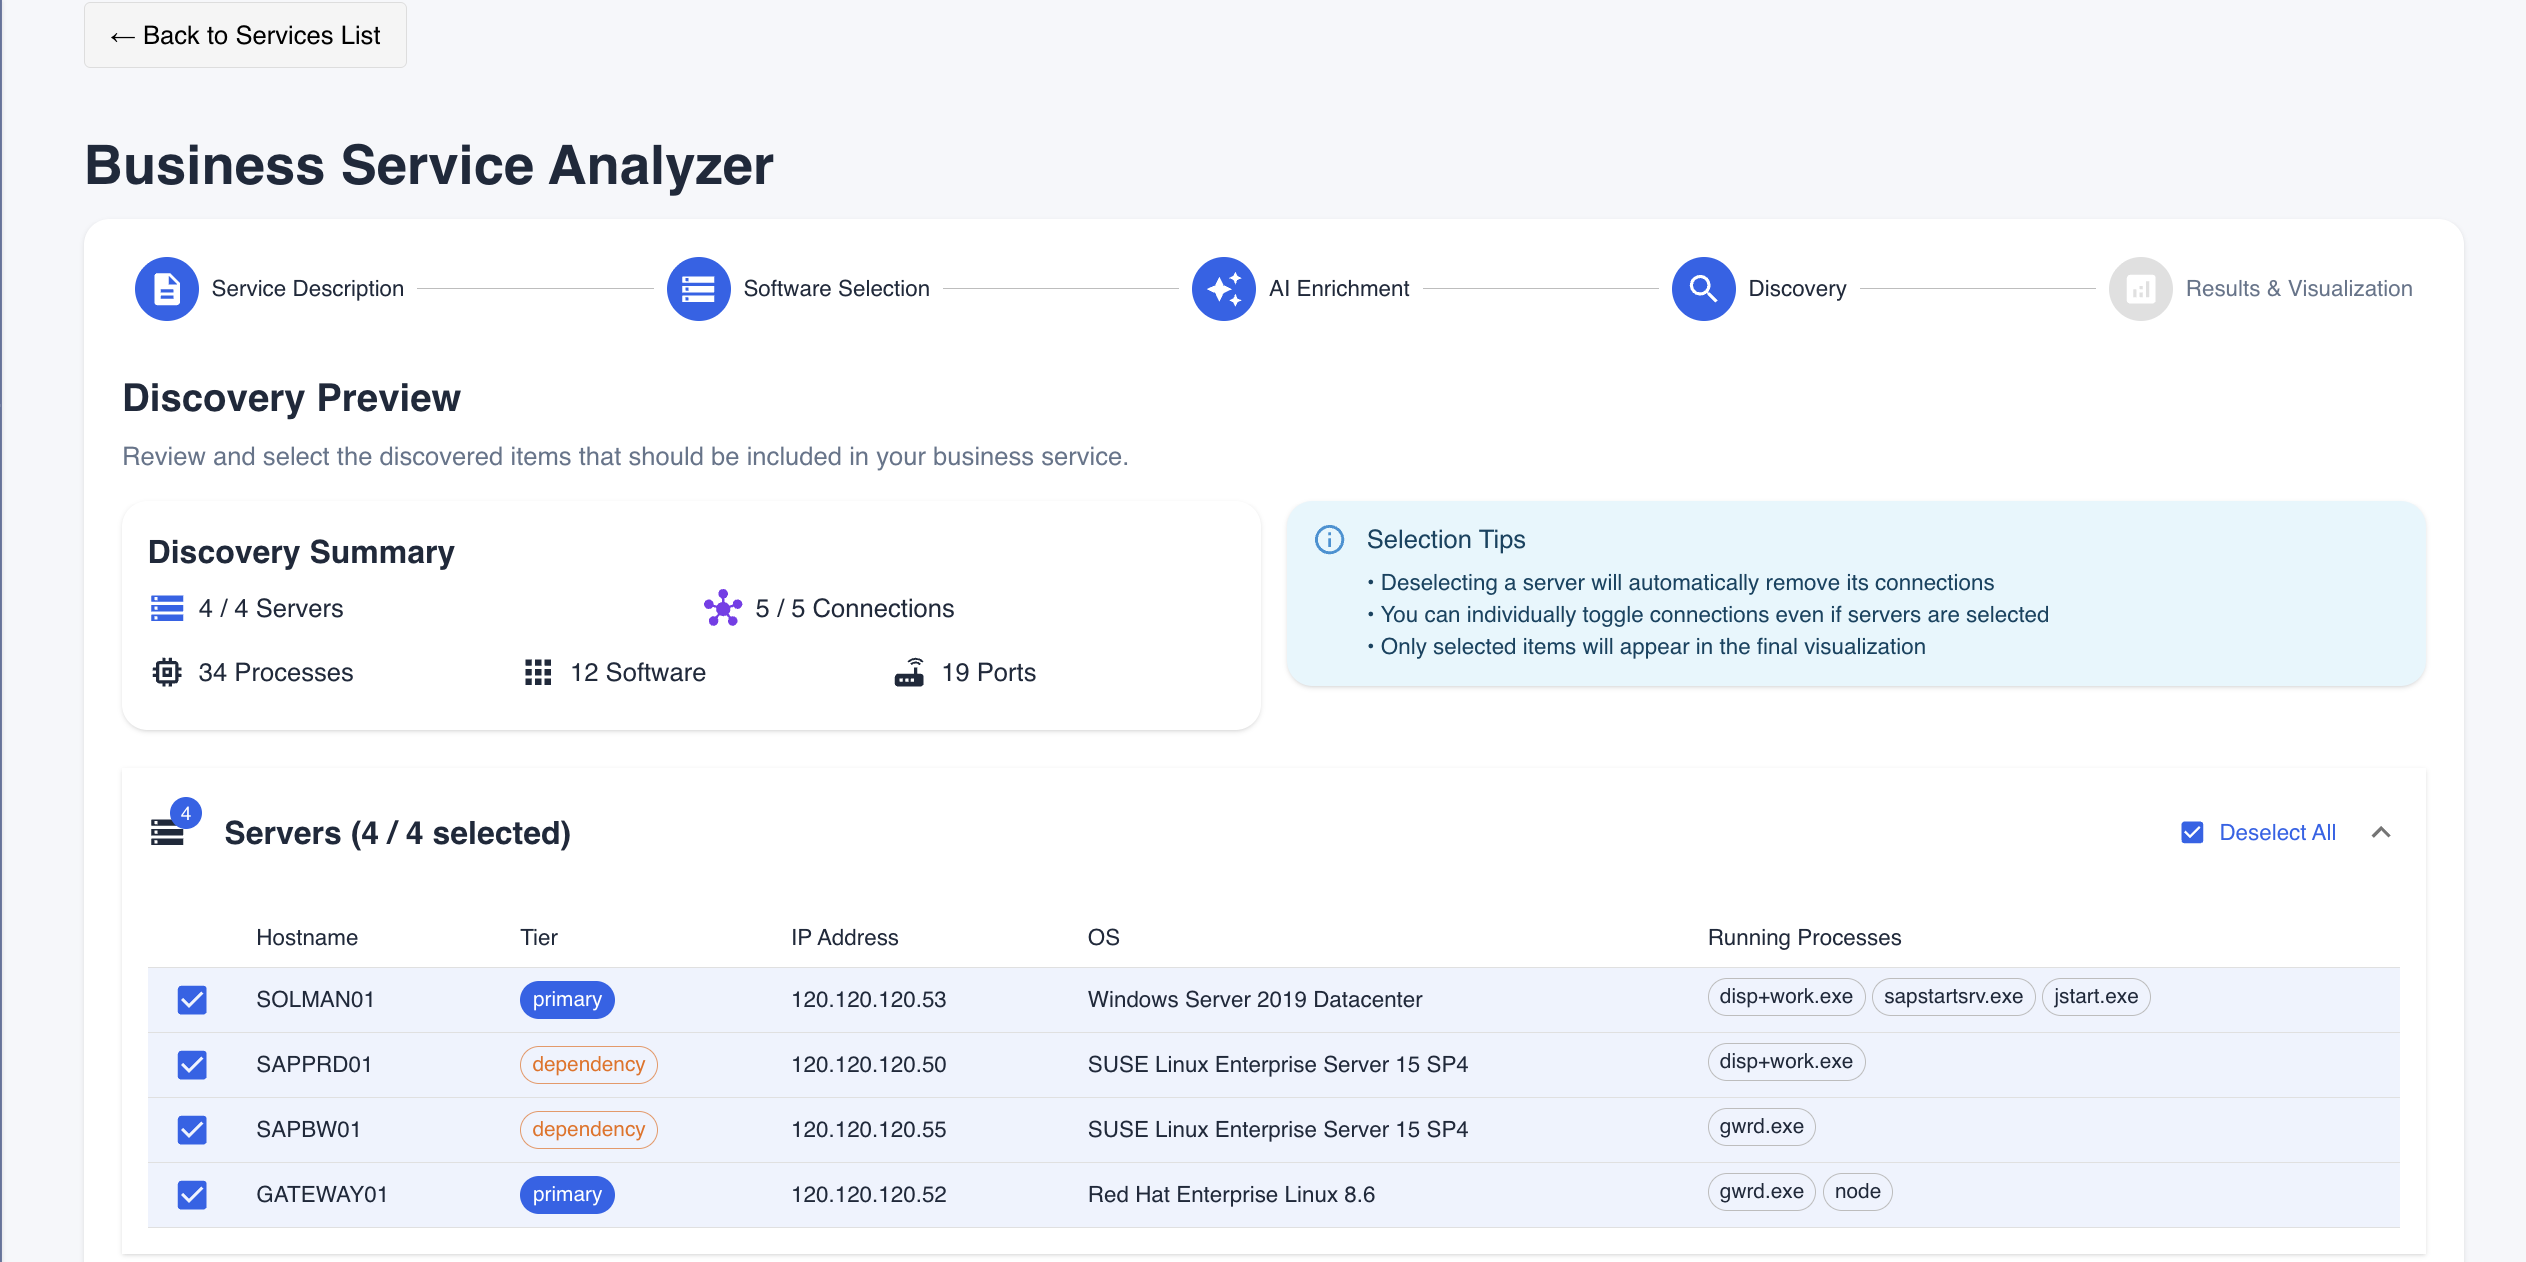Click the Deselect All link
Screen dimensions: 2526x1262
tap(2277, 833)
